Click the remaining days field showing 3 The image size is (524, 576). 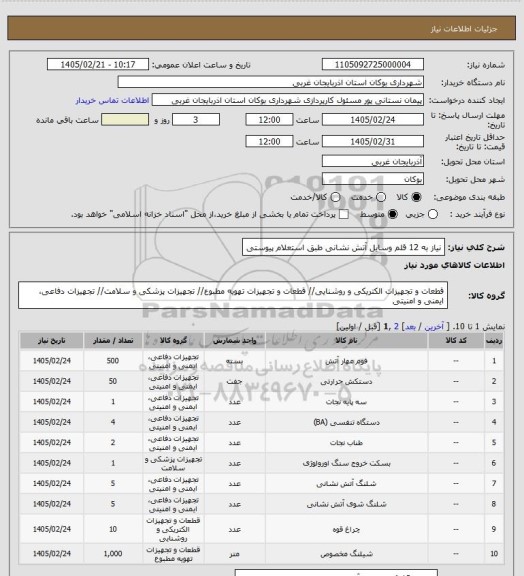(196, 120)
